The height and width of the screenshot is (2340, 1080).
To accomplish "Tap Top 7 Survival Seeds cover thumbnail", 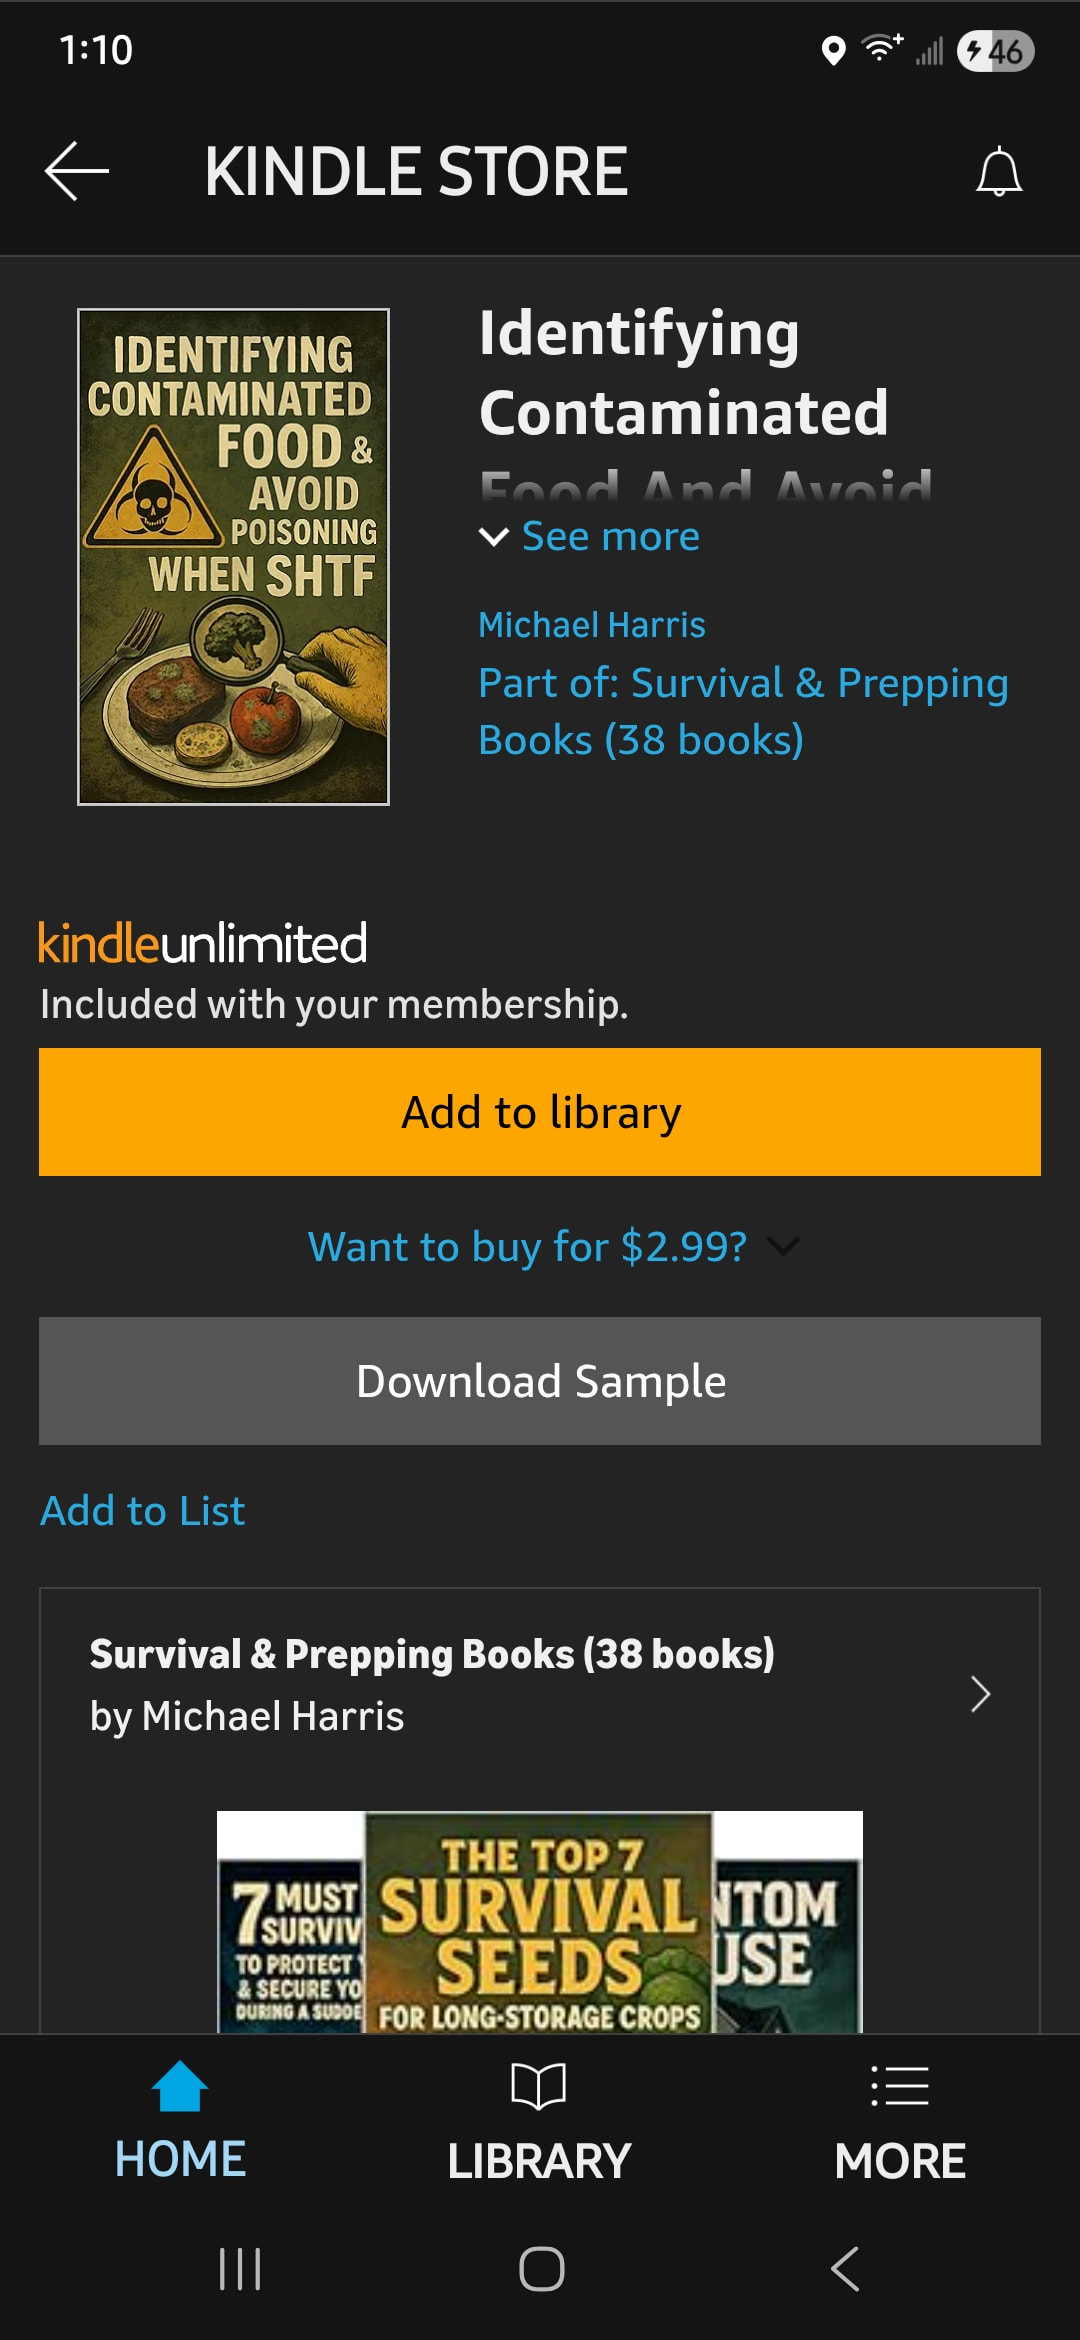I will [x=539, y=1922].
